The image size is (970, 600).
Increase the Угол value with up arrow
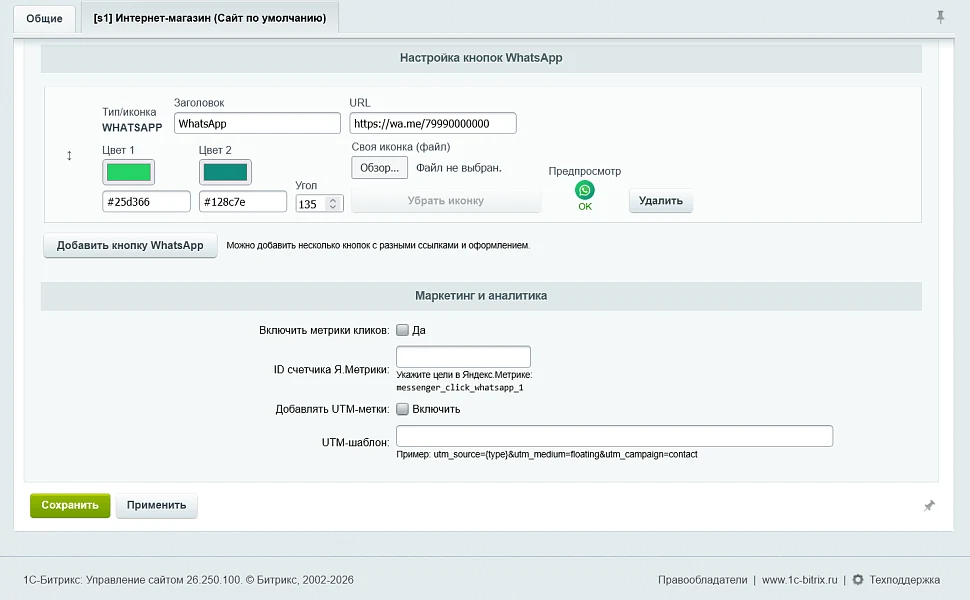pos(333,200)
